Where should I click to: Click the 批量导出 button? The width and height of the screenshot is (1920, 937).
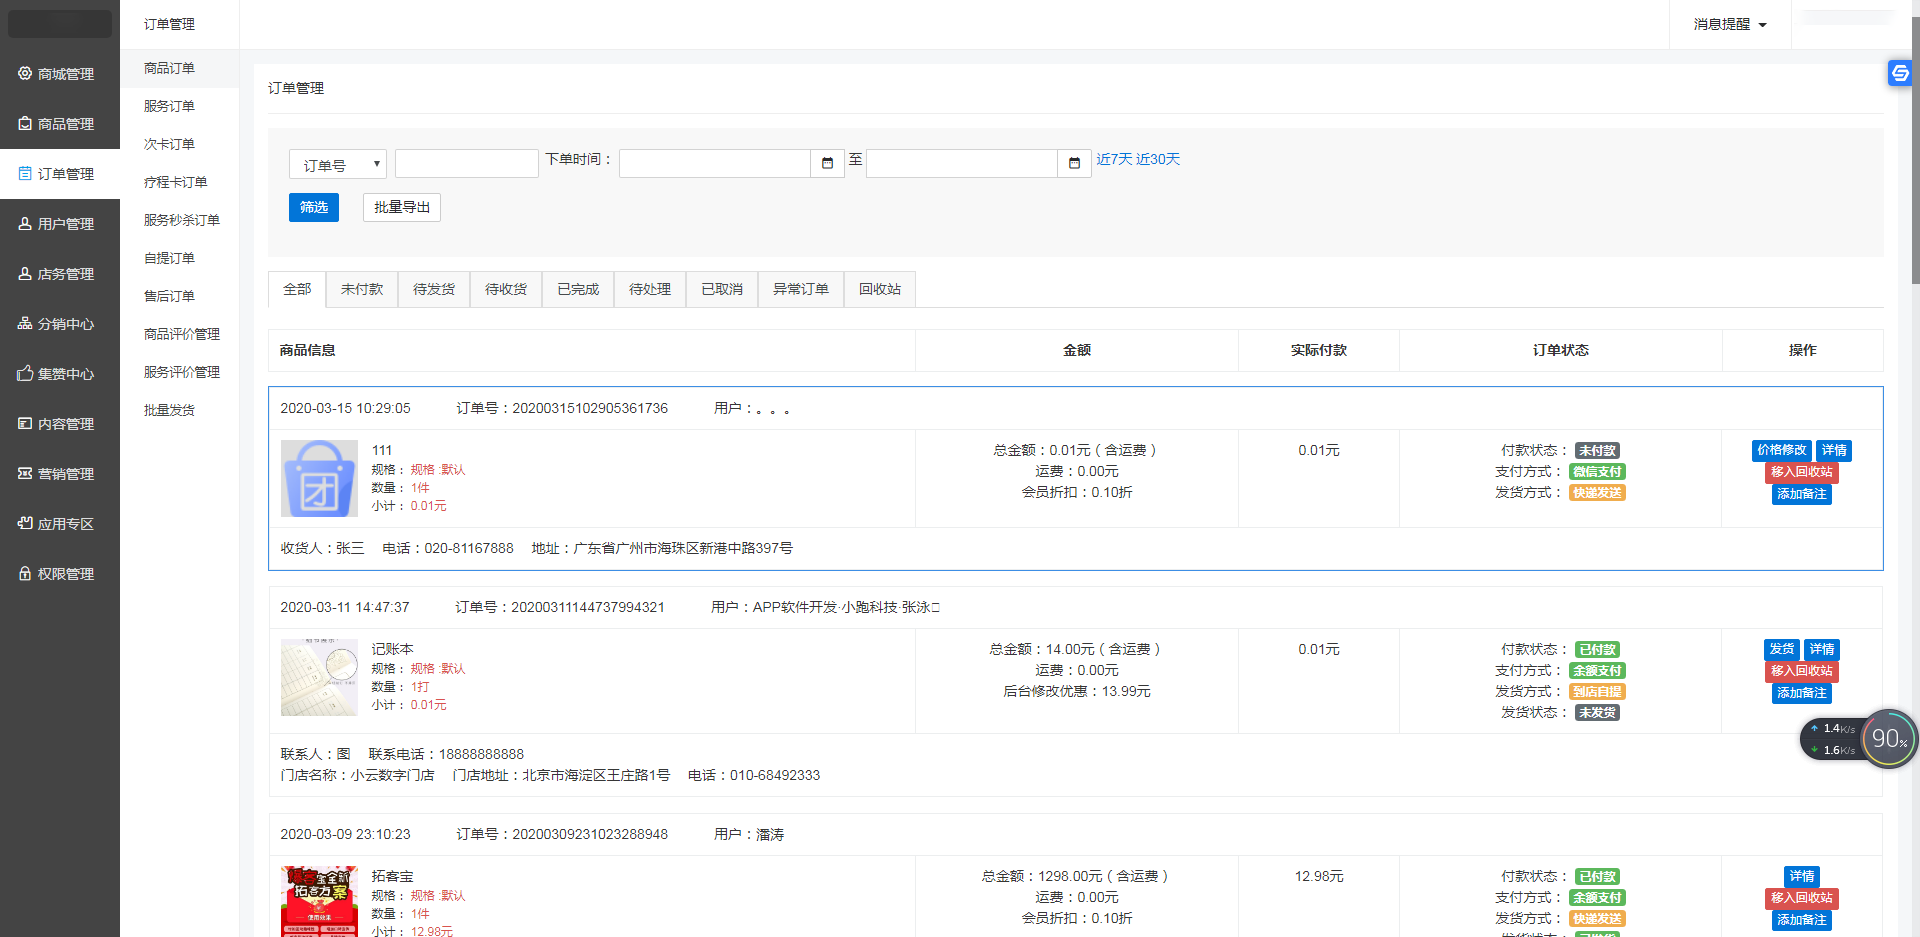pyautogui.click(x=401, y=207)
